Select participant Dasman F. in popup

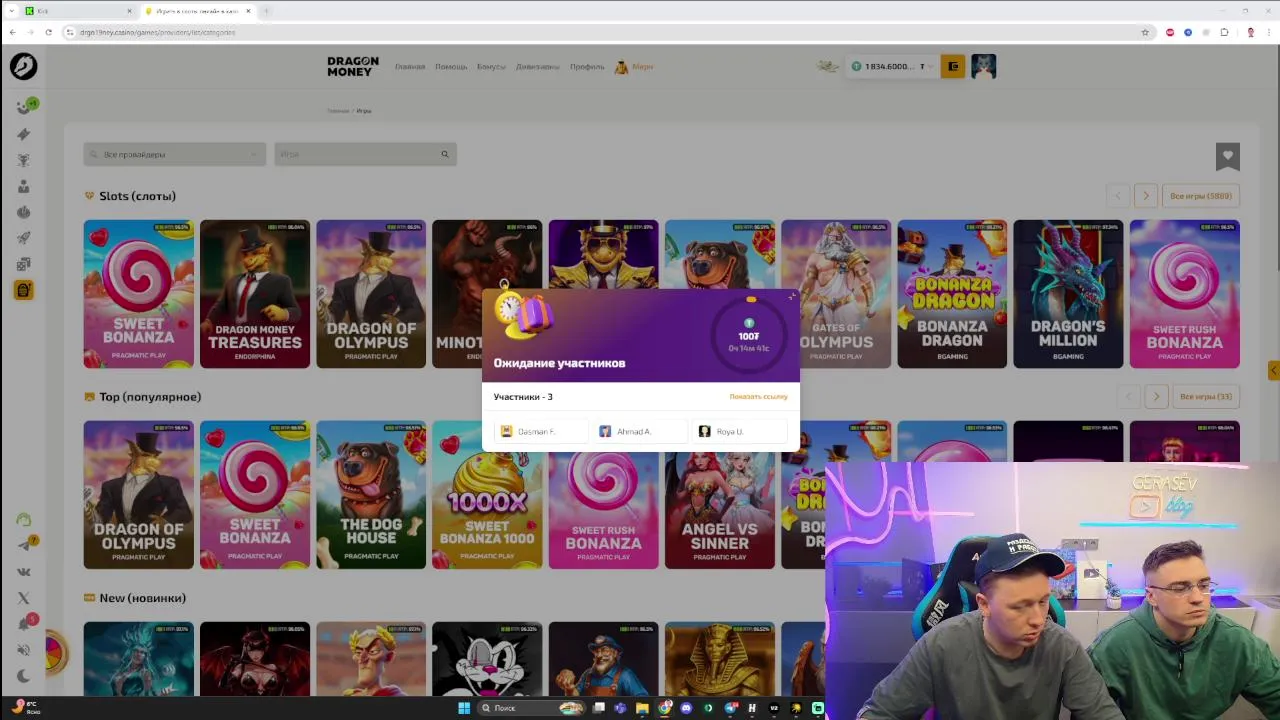coord(541,431)
